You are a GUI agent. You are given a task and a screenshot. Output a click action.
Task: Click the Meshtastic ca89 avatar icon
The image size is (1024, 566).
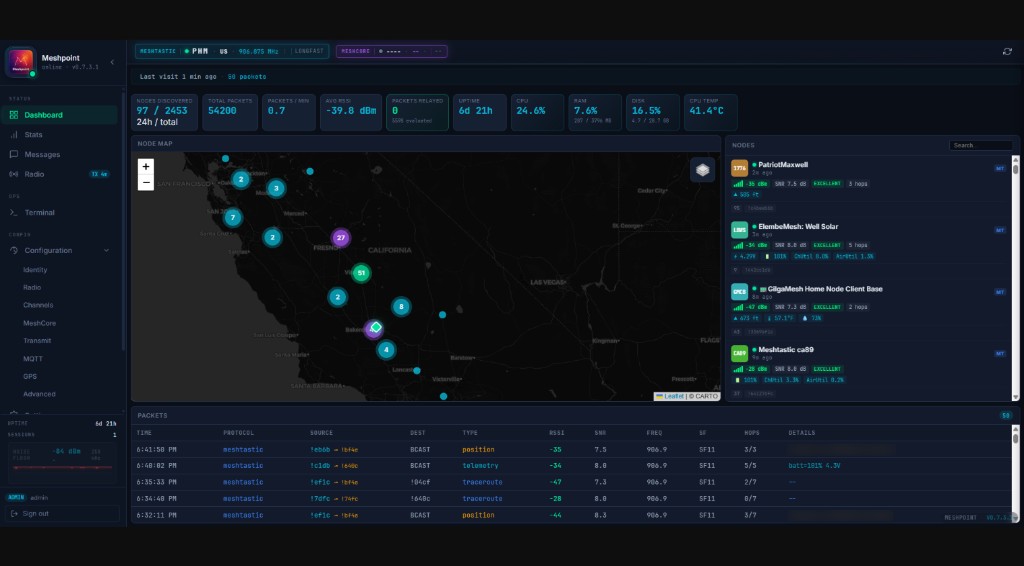(739, 354)
